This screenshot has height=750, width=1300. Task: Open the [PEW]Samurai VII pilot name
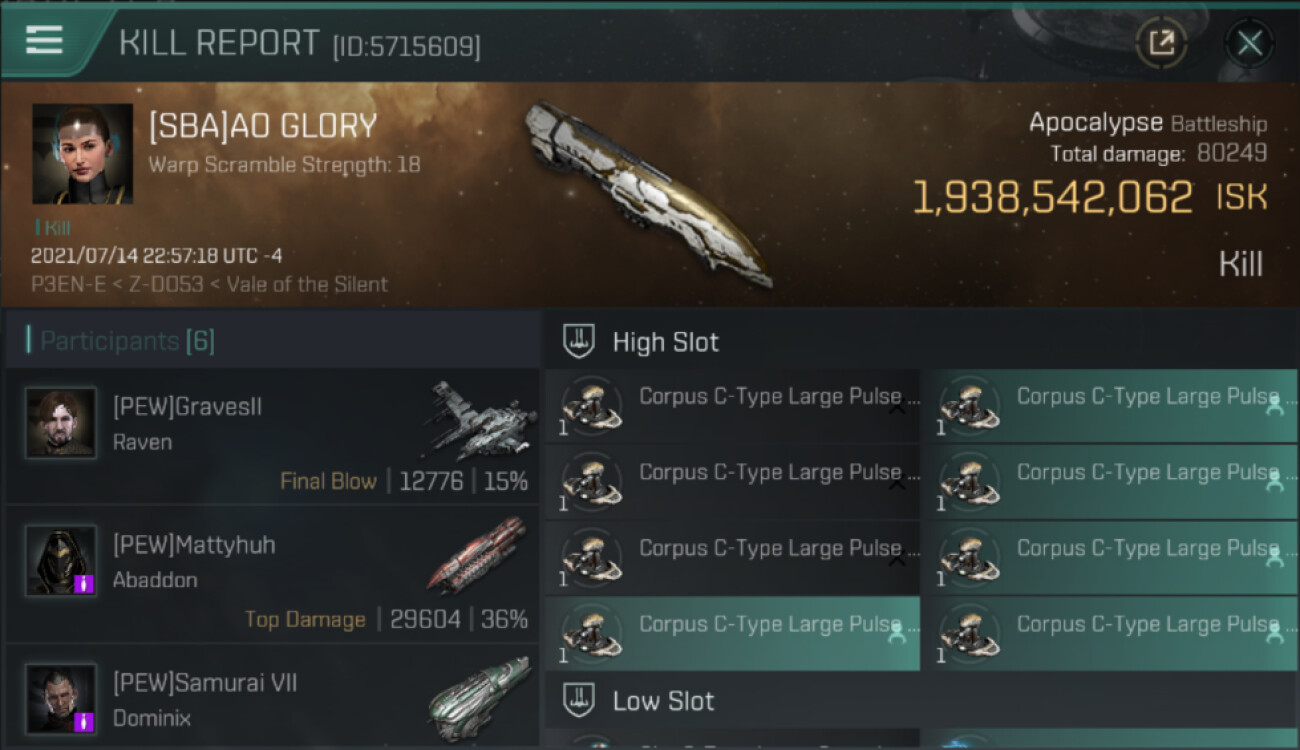point(205,683)
